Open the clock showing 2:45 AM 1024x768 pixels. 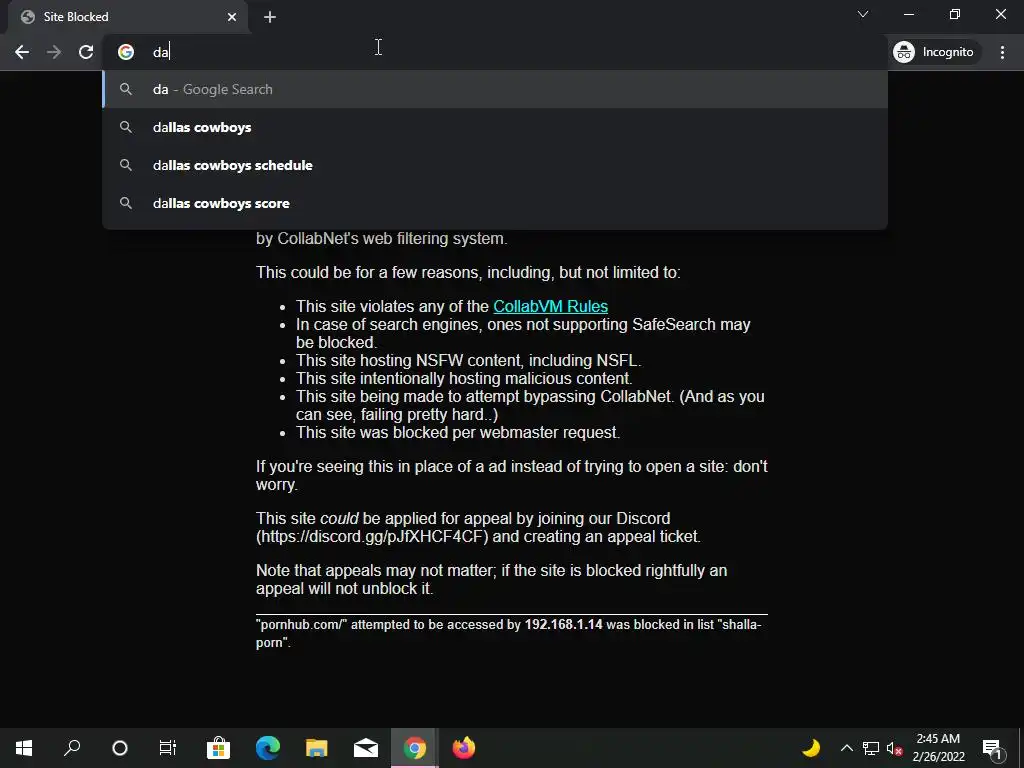[x=938, y=748]
